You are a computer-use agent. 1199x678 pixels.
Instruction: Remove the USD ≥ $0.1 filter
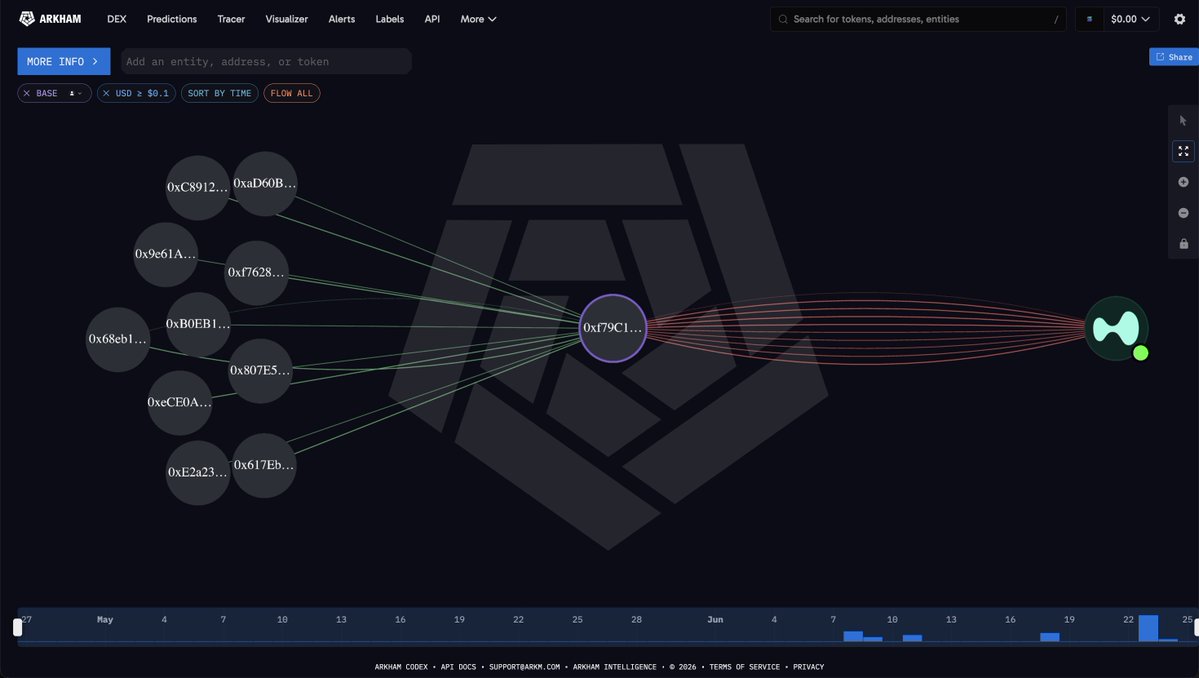[x=106, y=93]
